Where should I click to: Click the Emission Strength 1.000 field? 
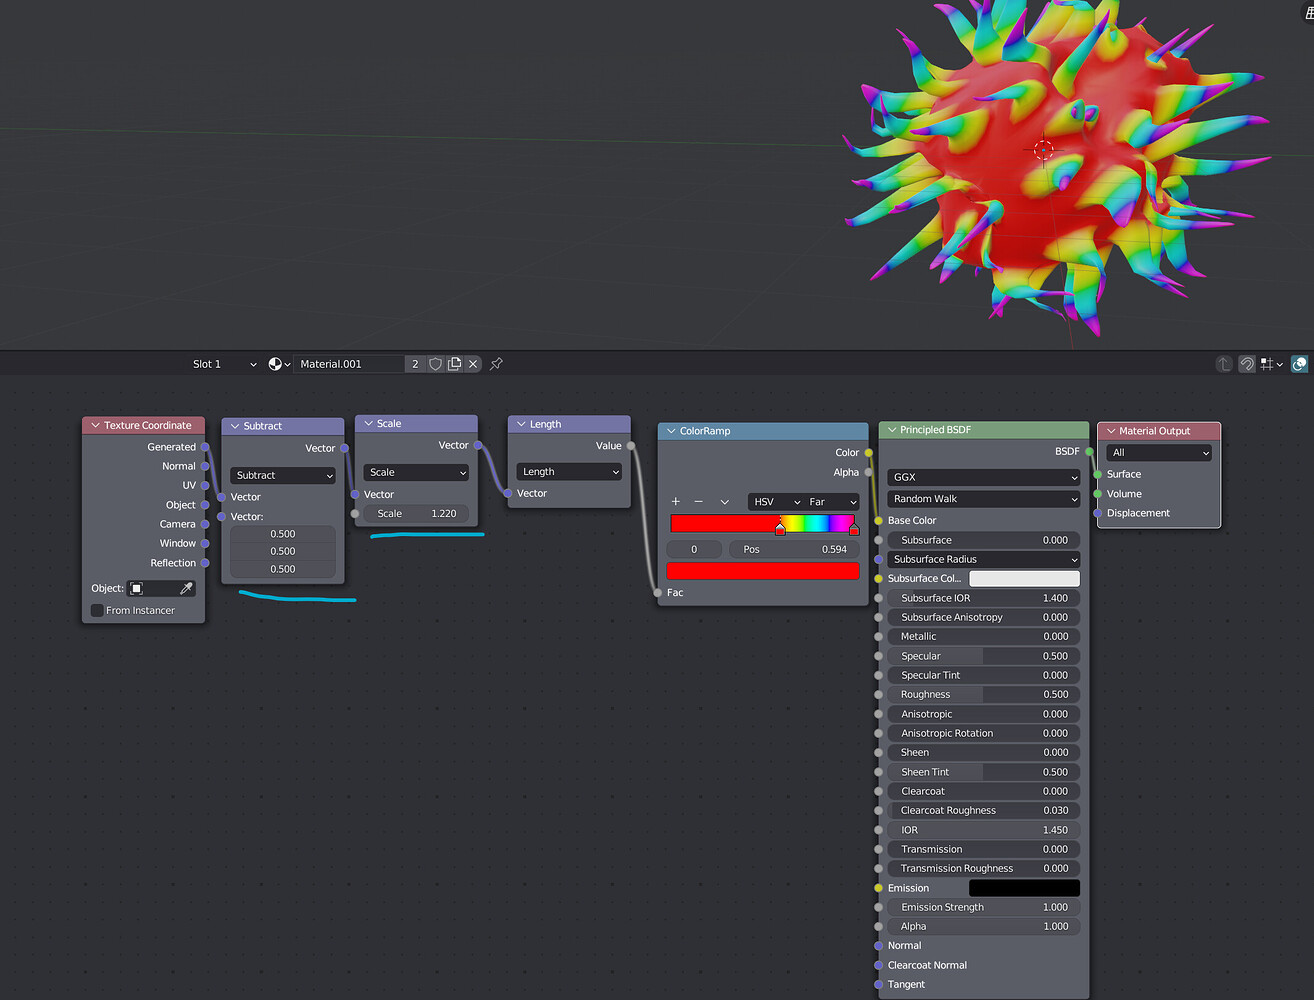pyautogui.click(x=984, y=907)
